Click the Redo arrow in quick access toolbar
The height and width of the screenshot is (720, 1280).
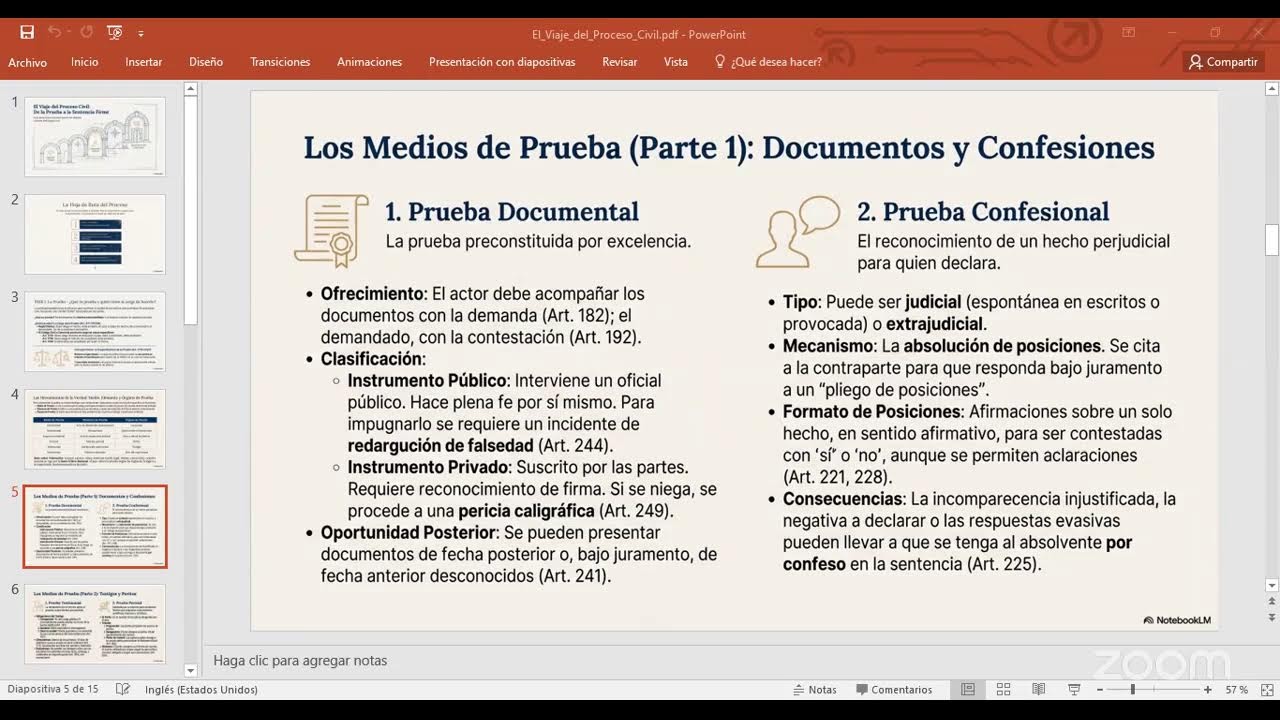pos(86,33)
